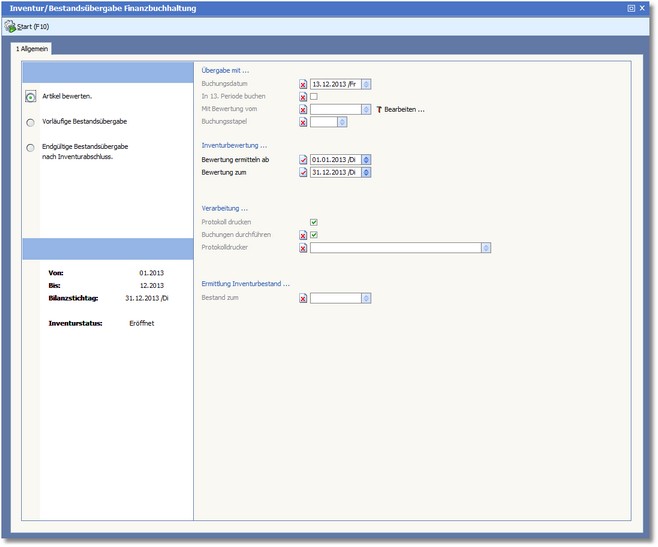The height and width of the screenshot is (547, 658).
Task: Select the 'Artikel bewerten' radio button
Action: [32, 97]
